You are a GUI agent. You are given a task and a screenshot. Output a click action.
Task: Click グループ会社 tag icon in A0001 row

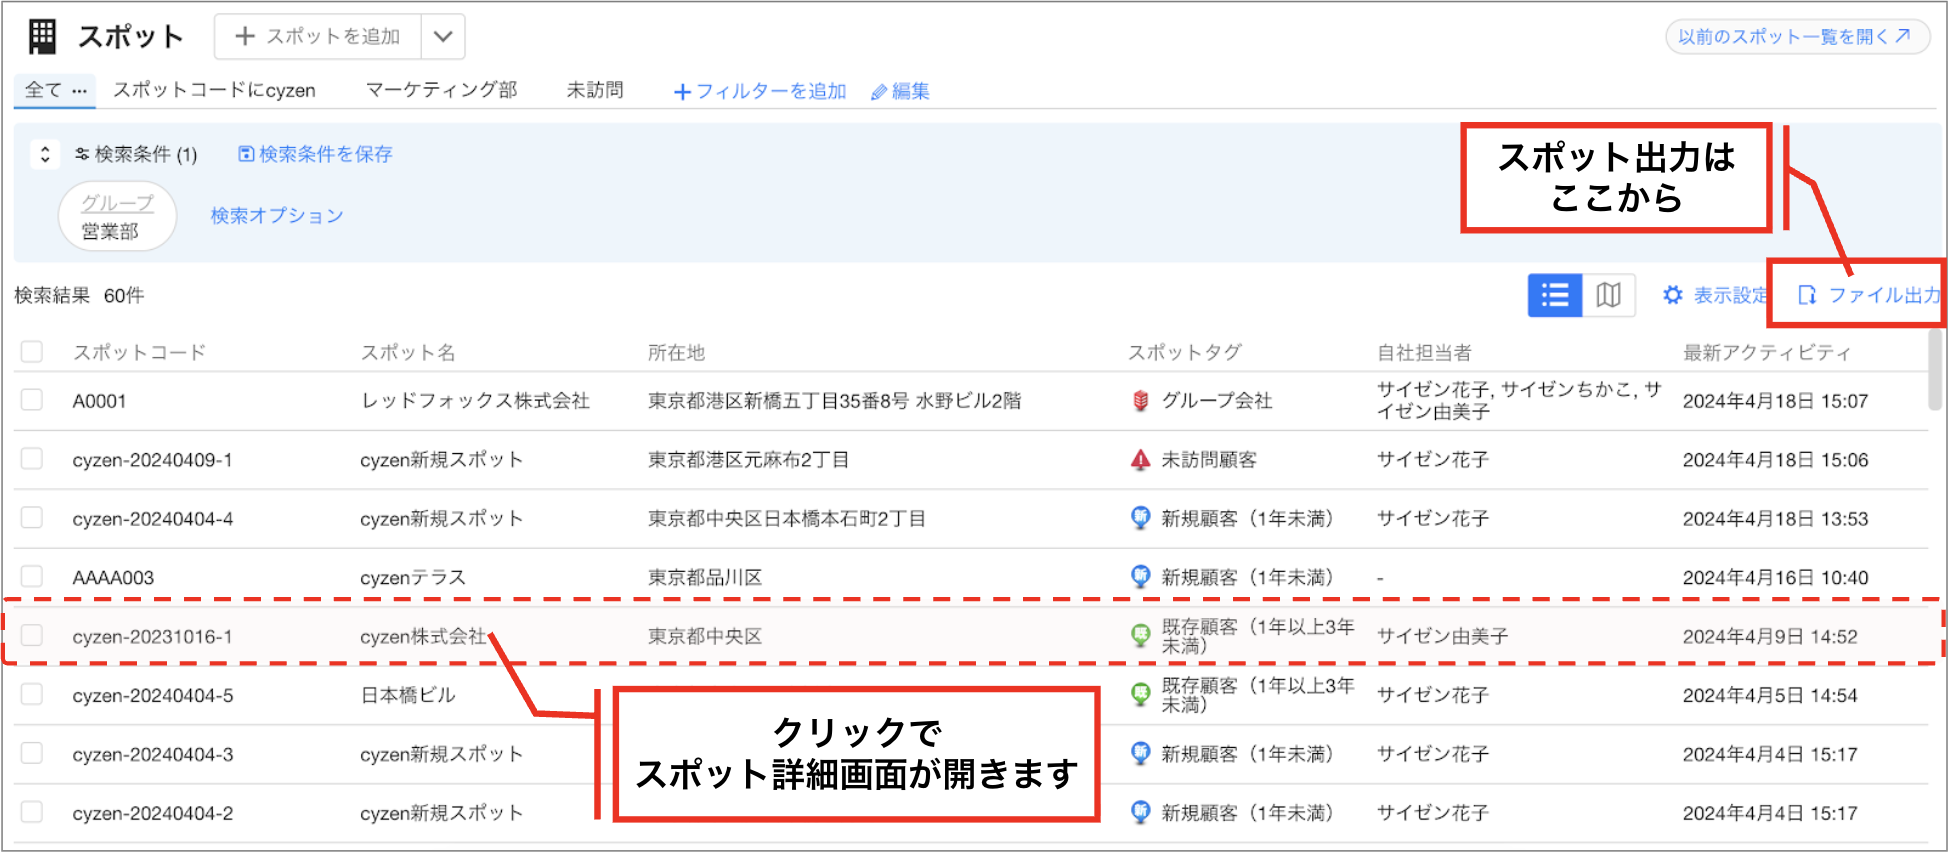(x=1140, y=401)
